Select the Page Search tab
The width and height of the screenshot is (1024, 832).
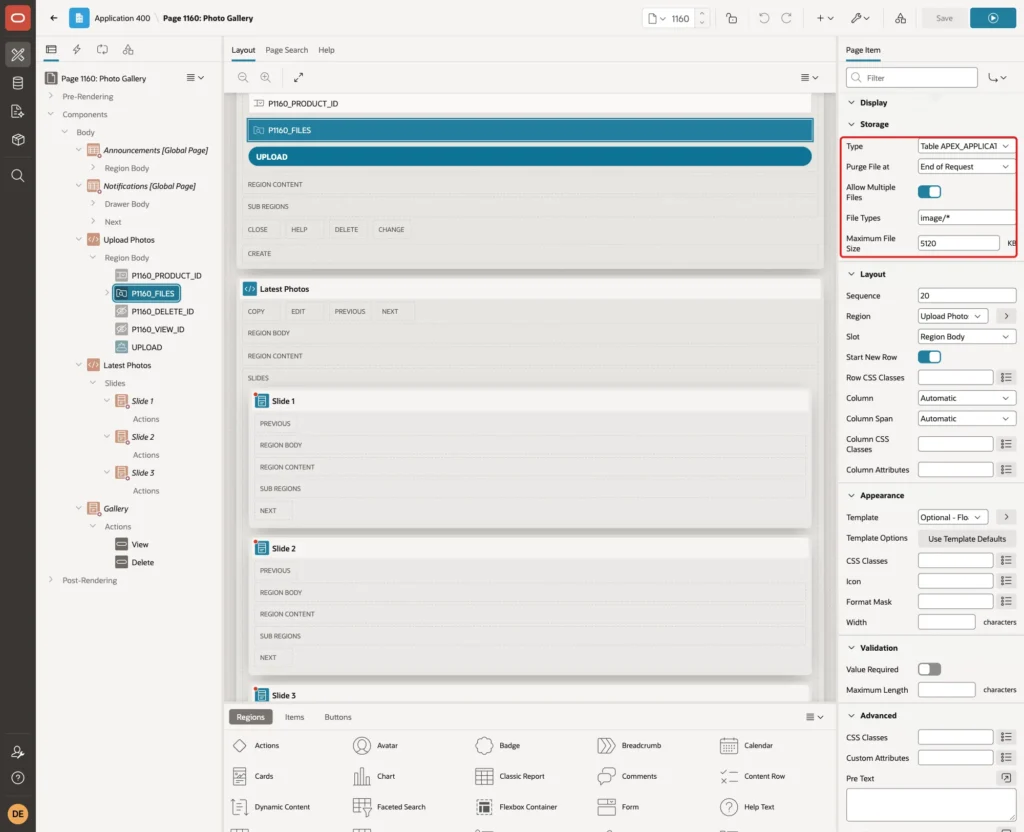(286, 50)
